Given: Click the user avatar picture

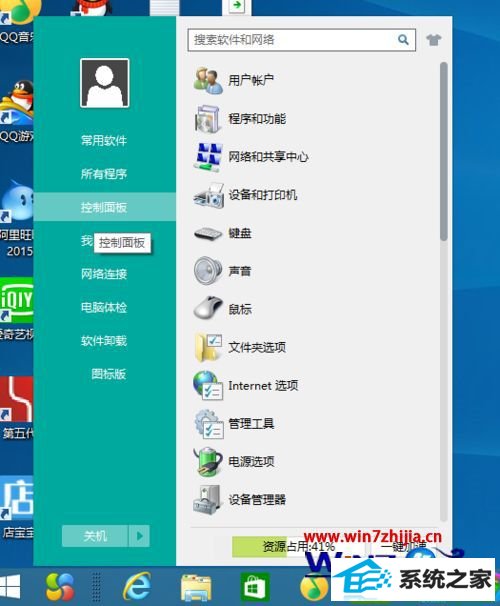Looking at the screenshot, I should [x=105, y=83].
